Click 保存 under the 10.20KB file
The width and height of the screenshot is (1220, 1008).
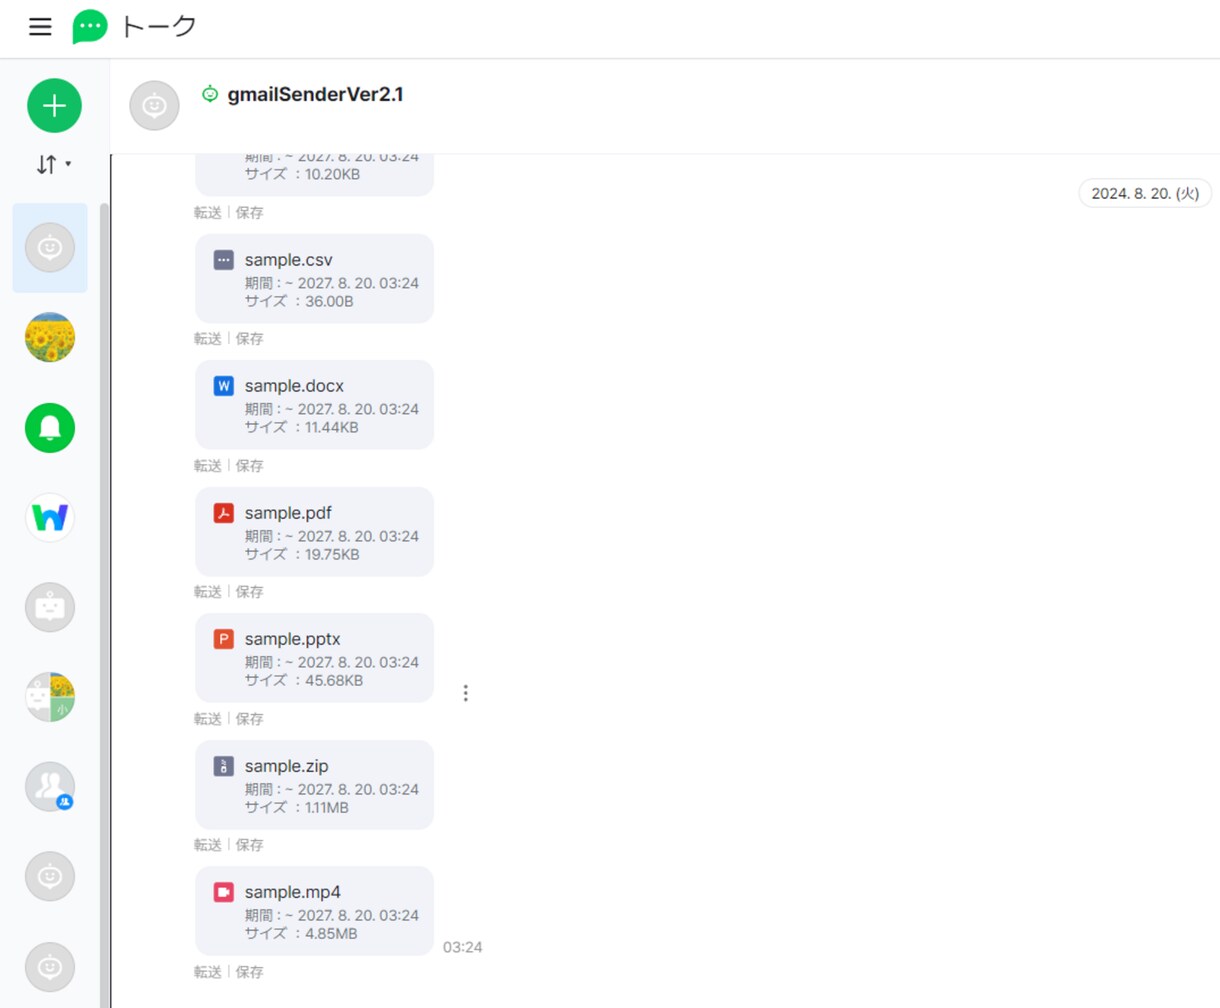click(250, 212)
